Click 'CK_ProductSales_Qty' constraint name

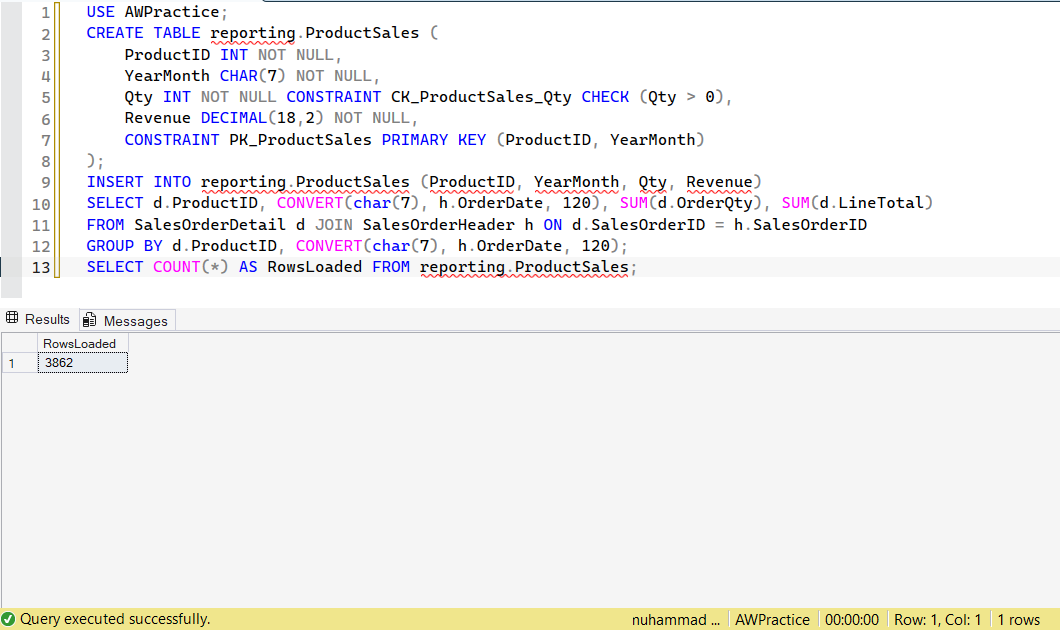tap(481, 97)
